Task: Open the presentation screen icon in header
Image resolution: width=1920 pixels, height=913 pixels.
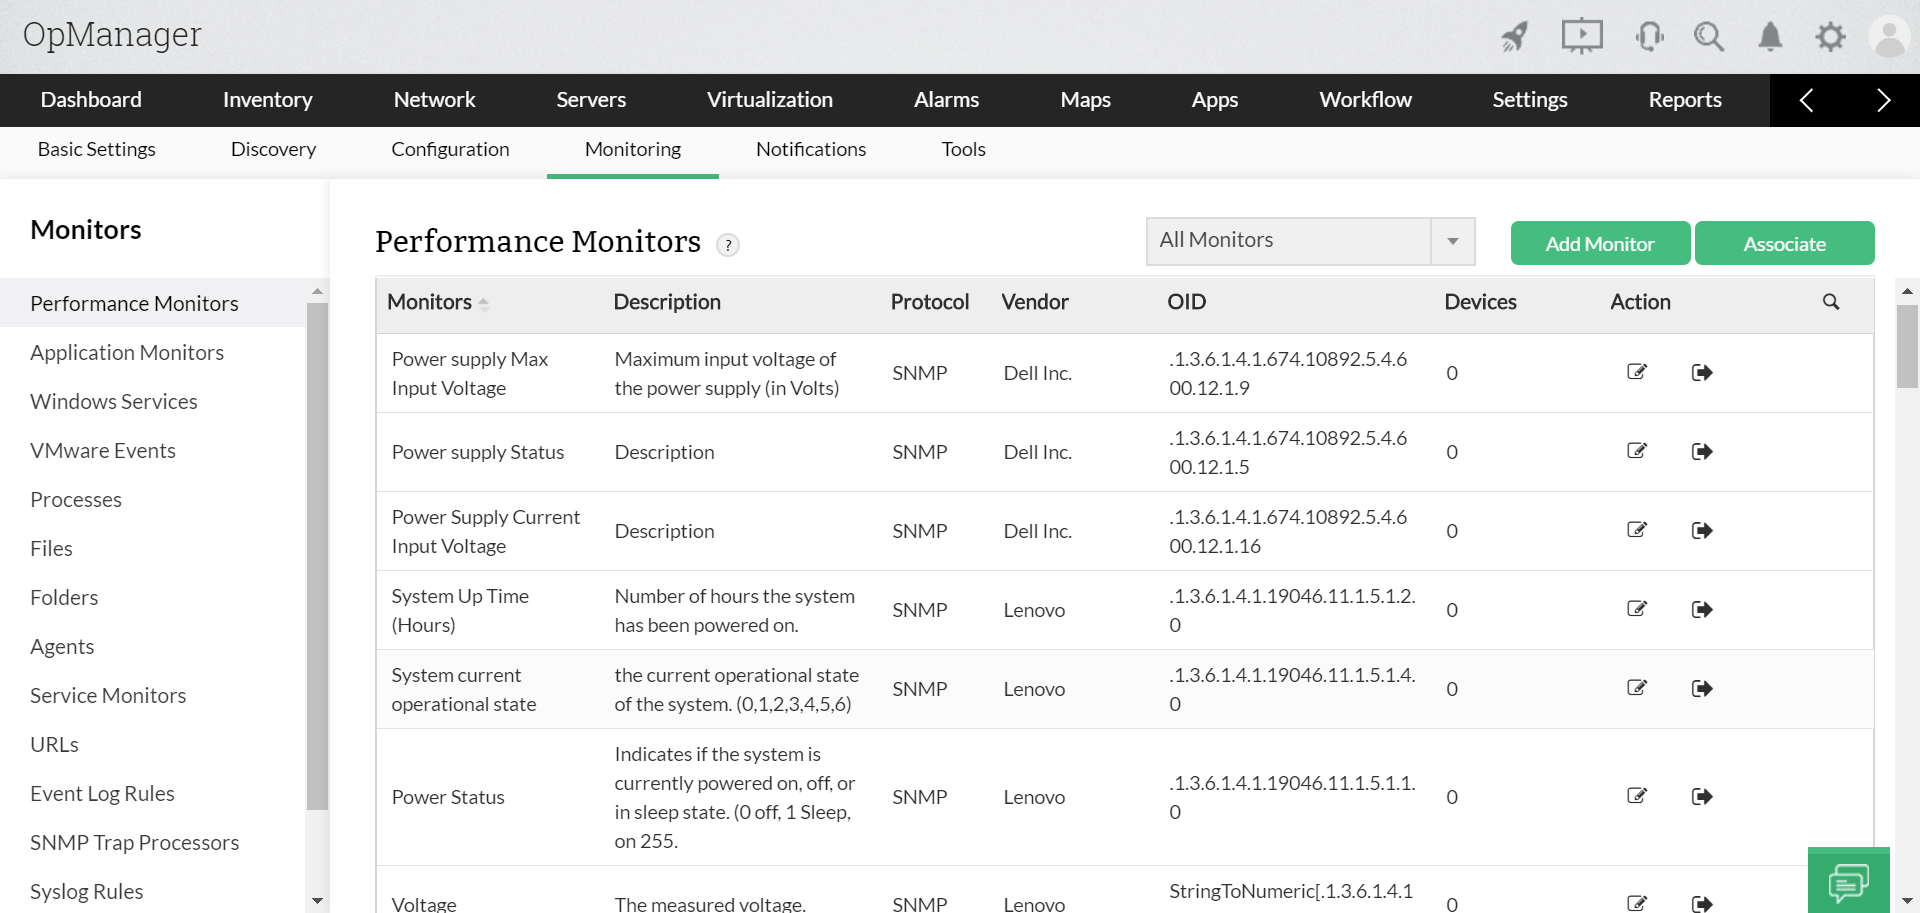Action: (x=1582, y=37)
